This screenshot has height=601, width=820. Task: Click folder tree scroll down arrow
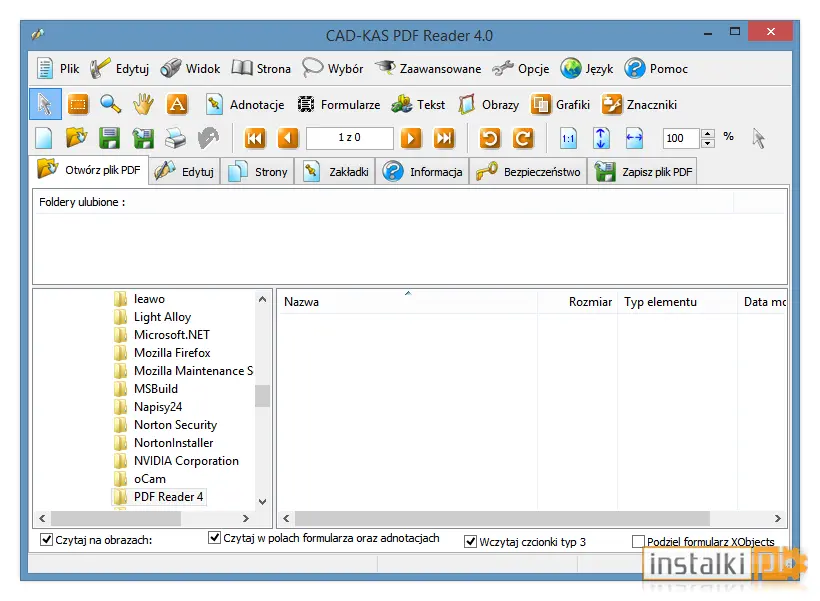click(263, 501)
